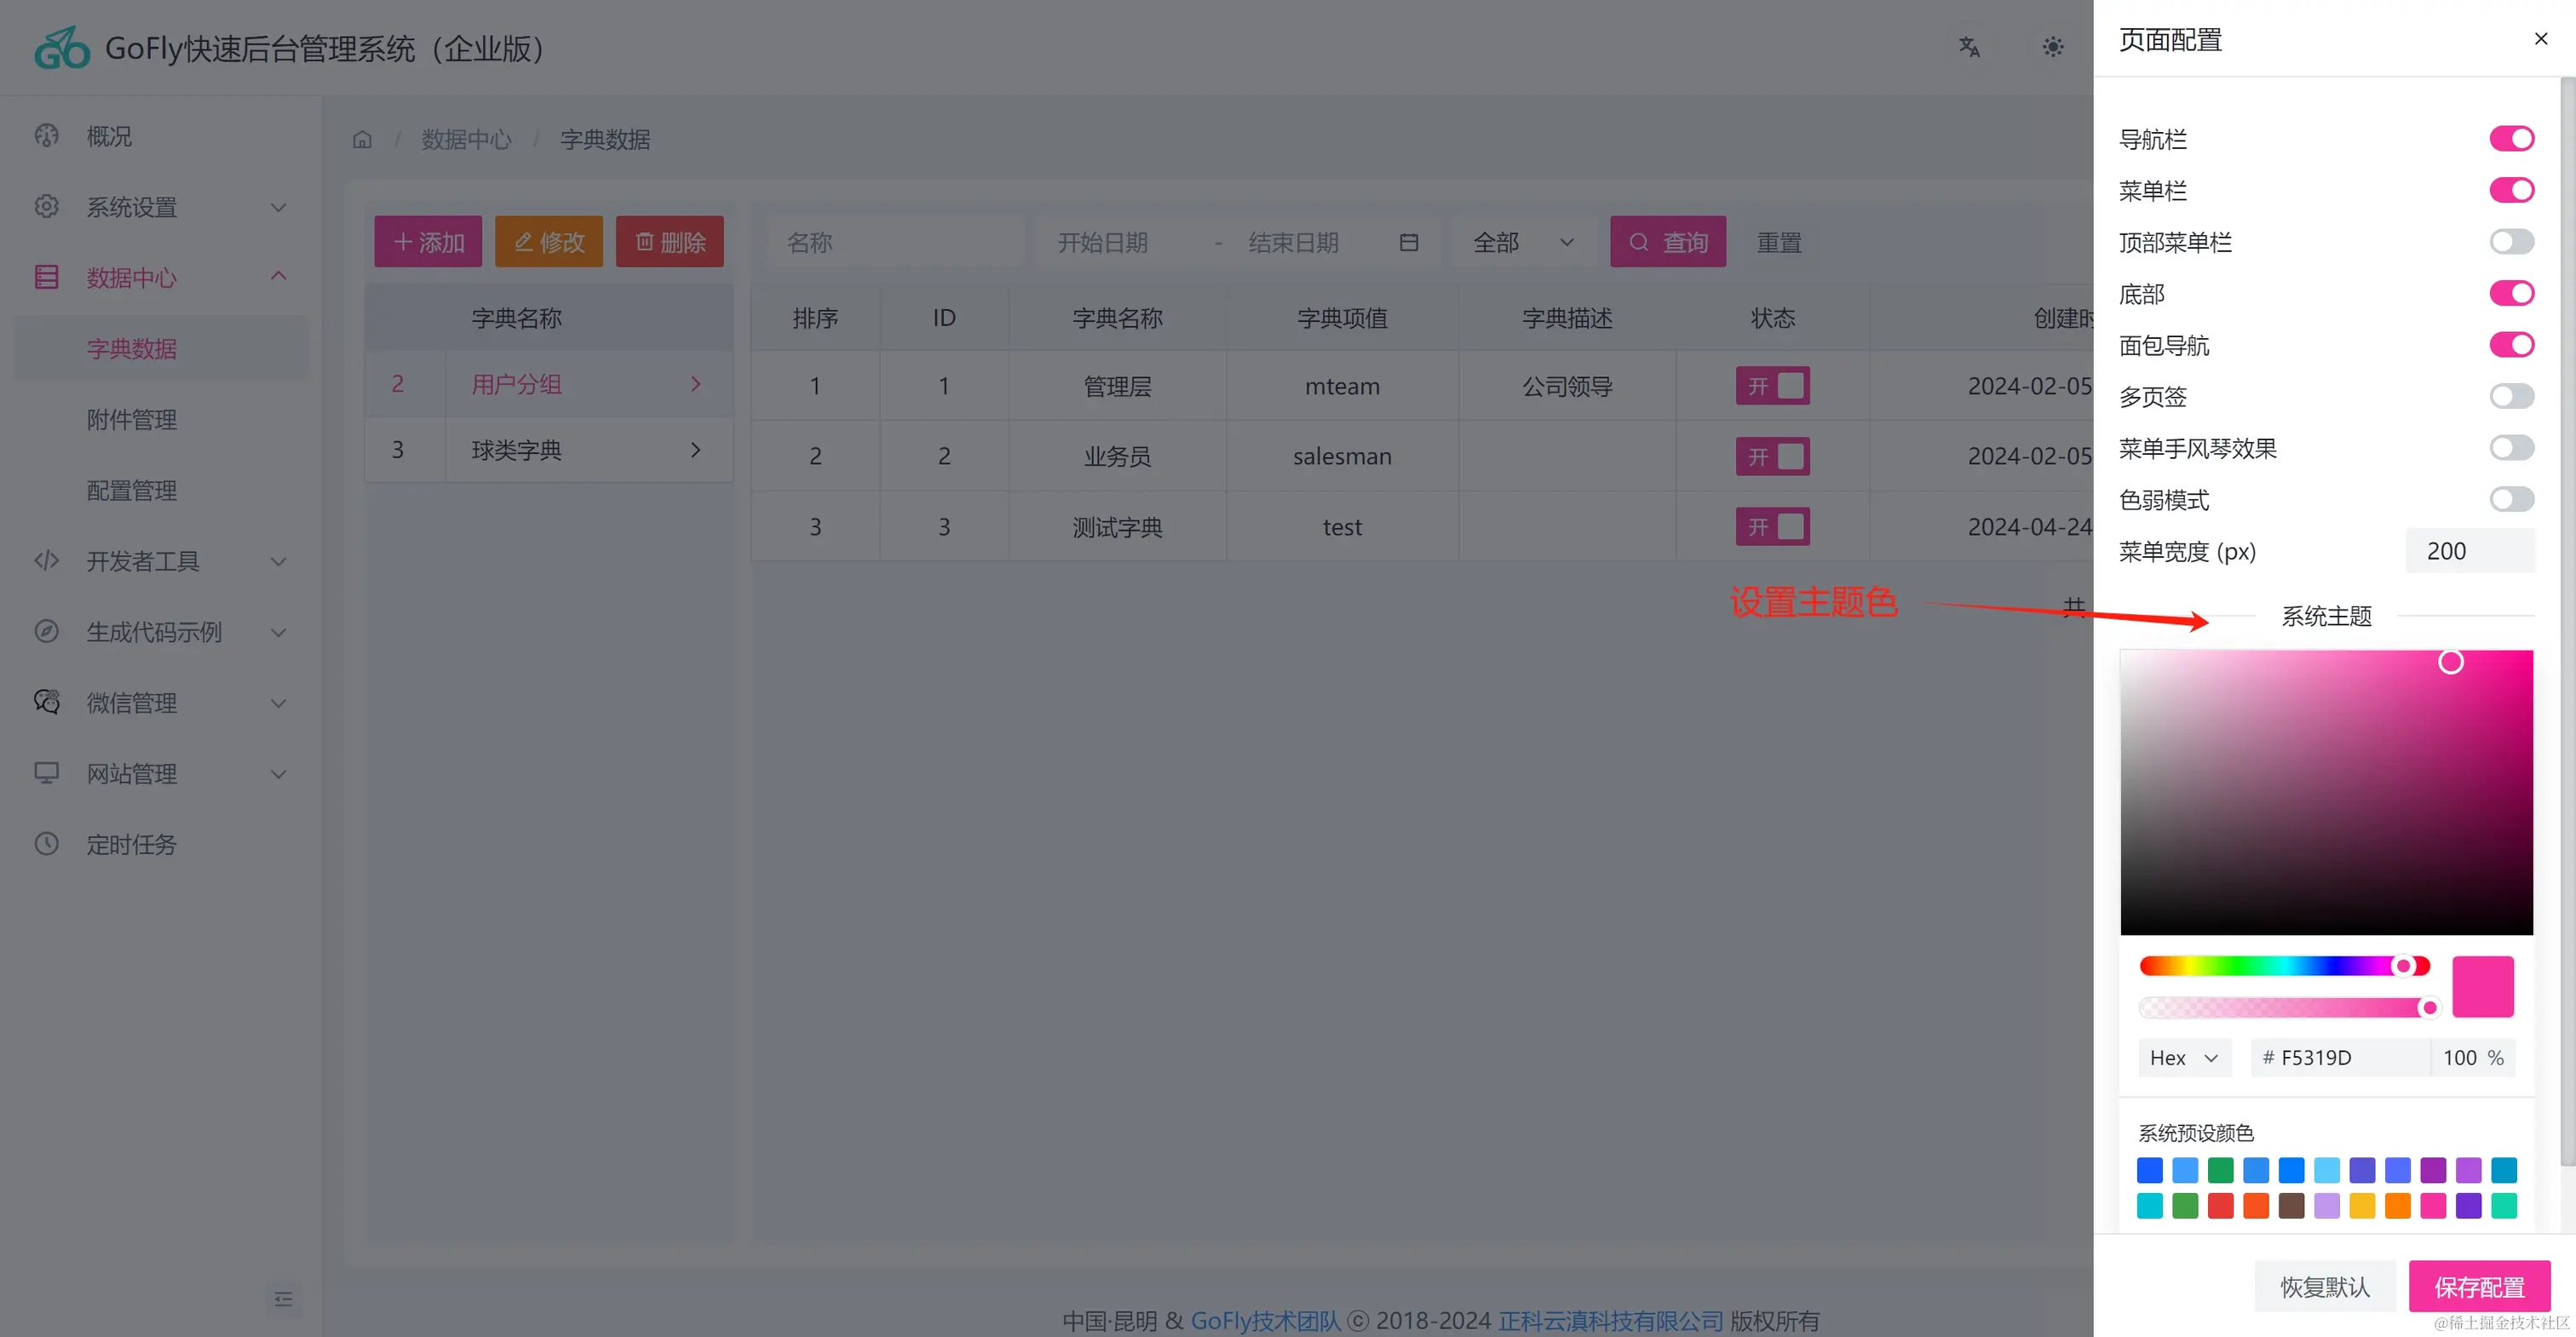This screenshot has width=2576, height=1337.
Task: Open the 全部 status dropdown
Action: point(1524,242)
